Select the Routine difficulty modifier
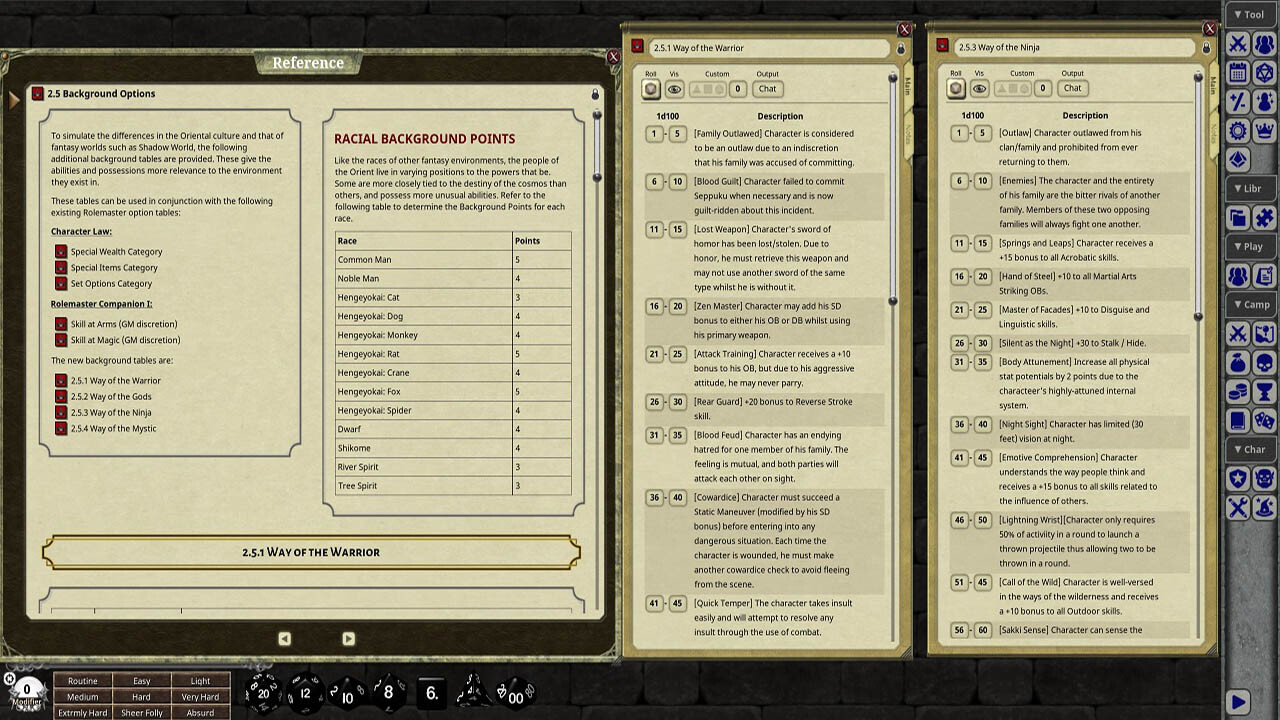Image resolution: width=1280 pixels, height=720 pixels. coord(83,681)
